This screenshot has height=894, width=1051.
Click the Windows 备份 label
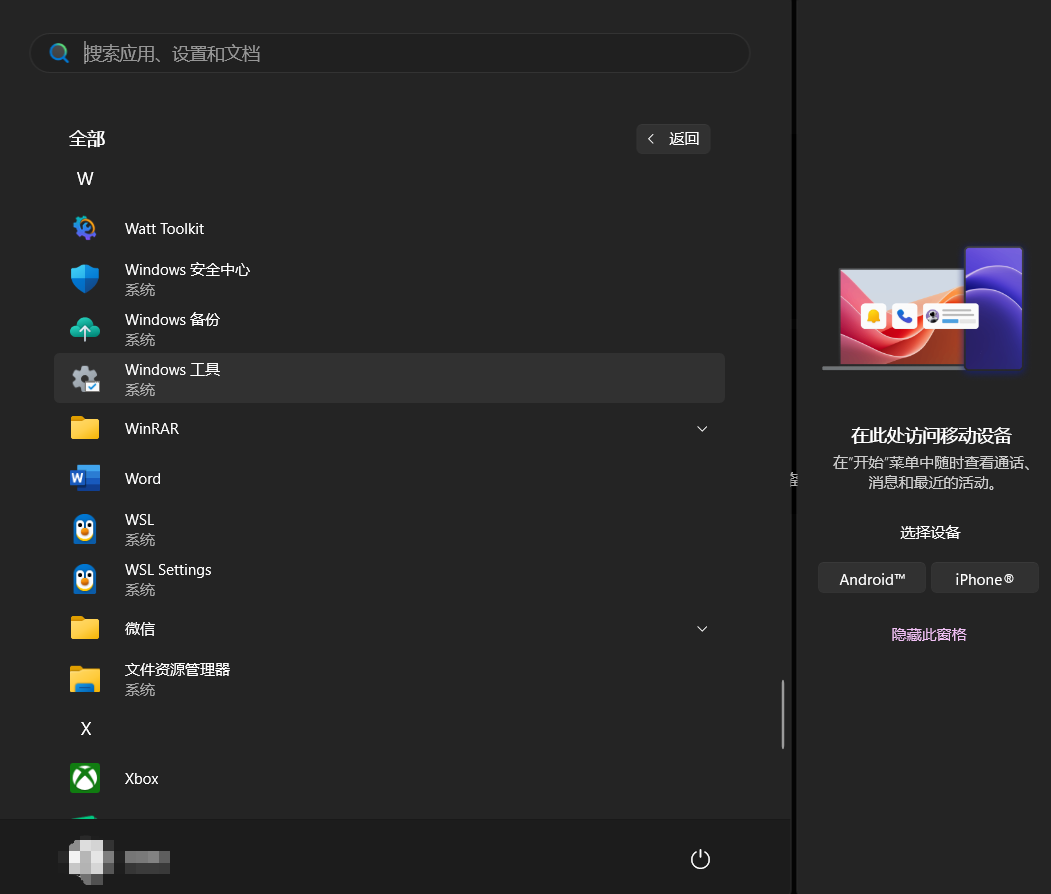(x=172, y=320)
